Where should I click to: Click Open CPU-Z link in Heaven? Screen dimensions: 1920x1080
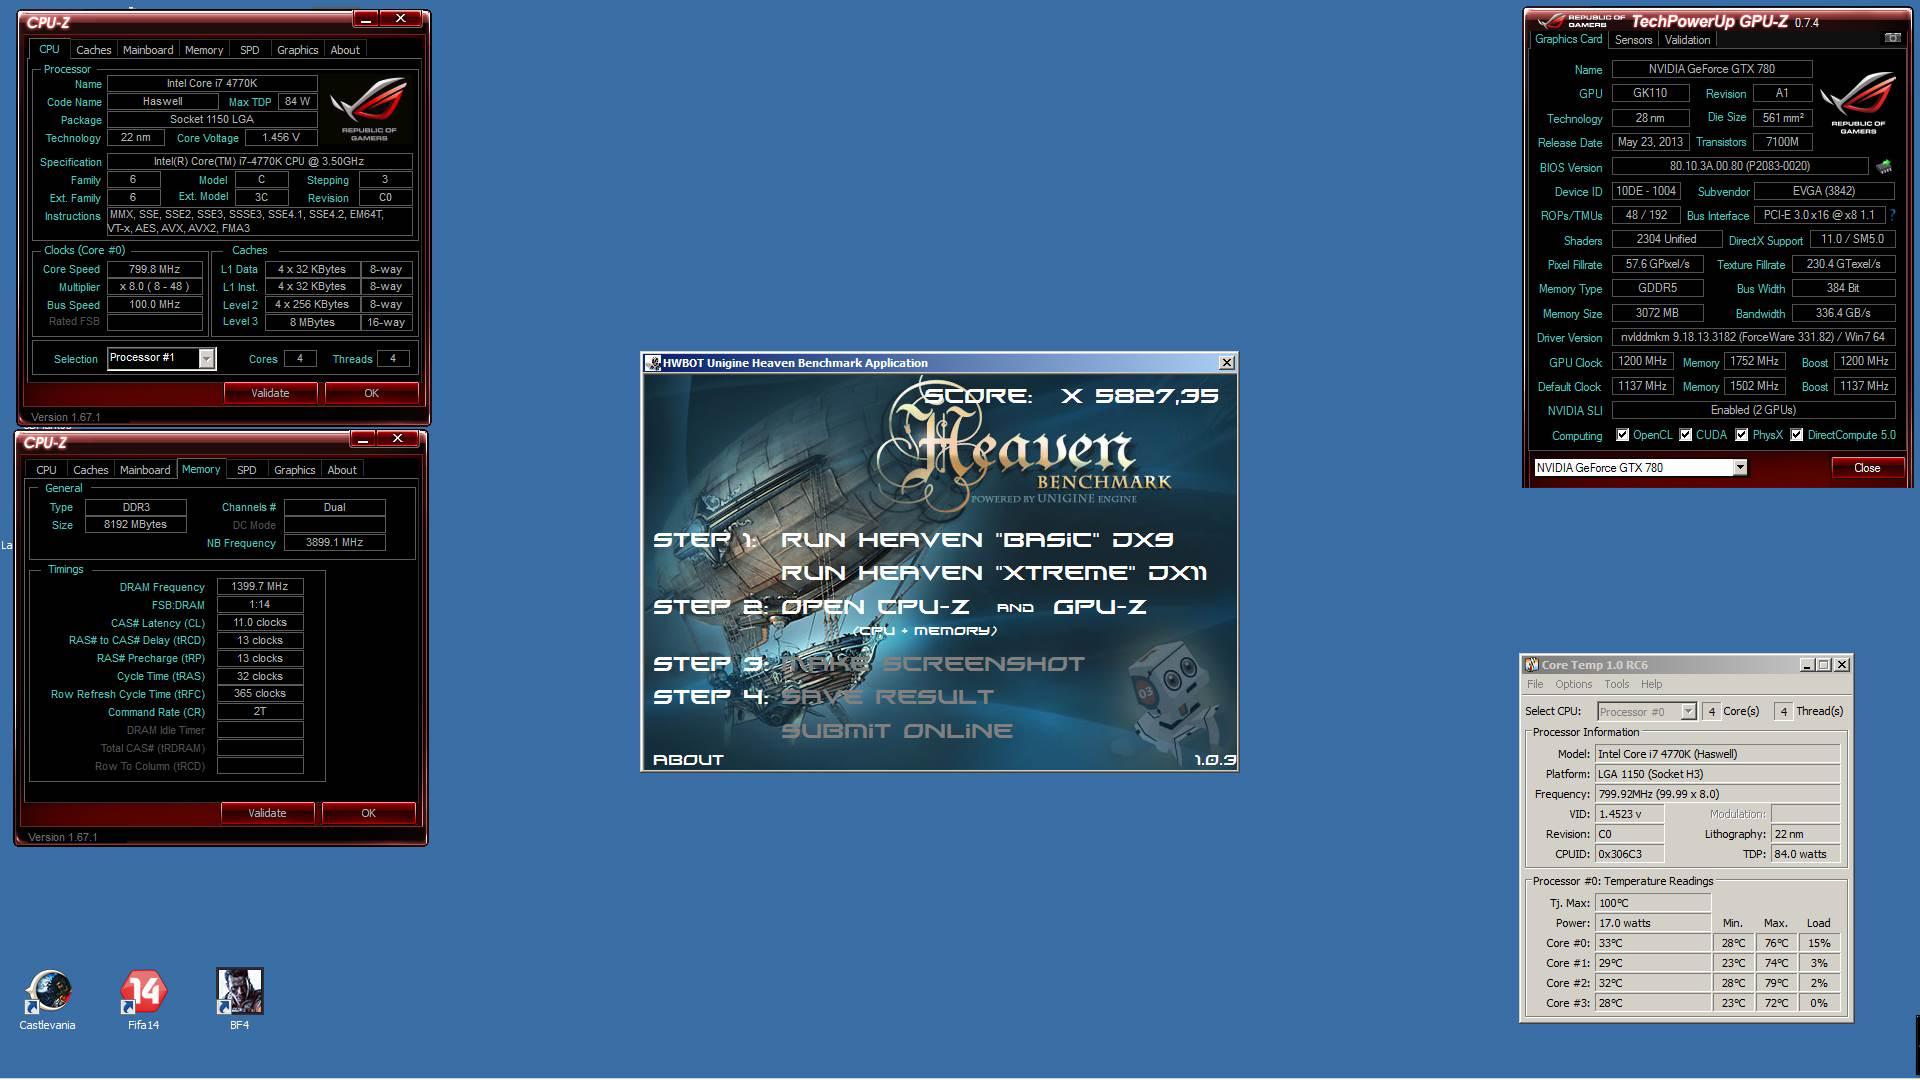point(875,607)
